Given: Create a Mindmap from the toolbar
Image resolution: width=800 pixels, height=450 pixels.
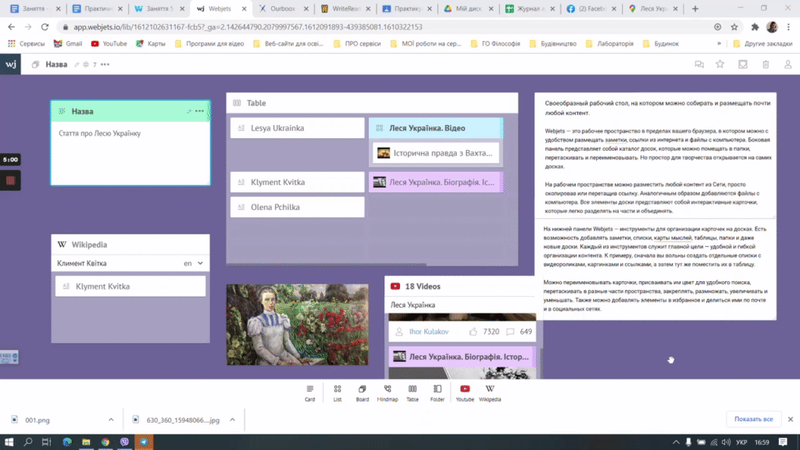Looking at the screenshot, I should [x=387, y=392].
